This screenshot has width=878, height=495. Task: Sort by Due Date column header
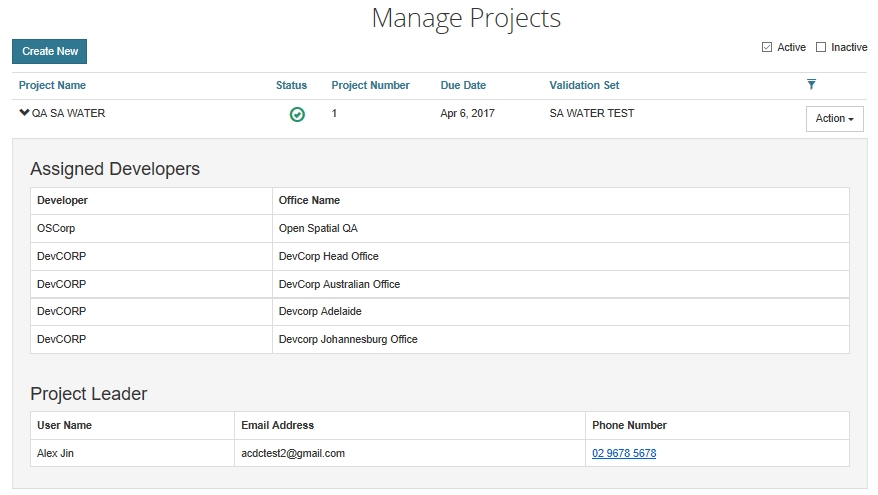[x=463, y=86]
